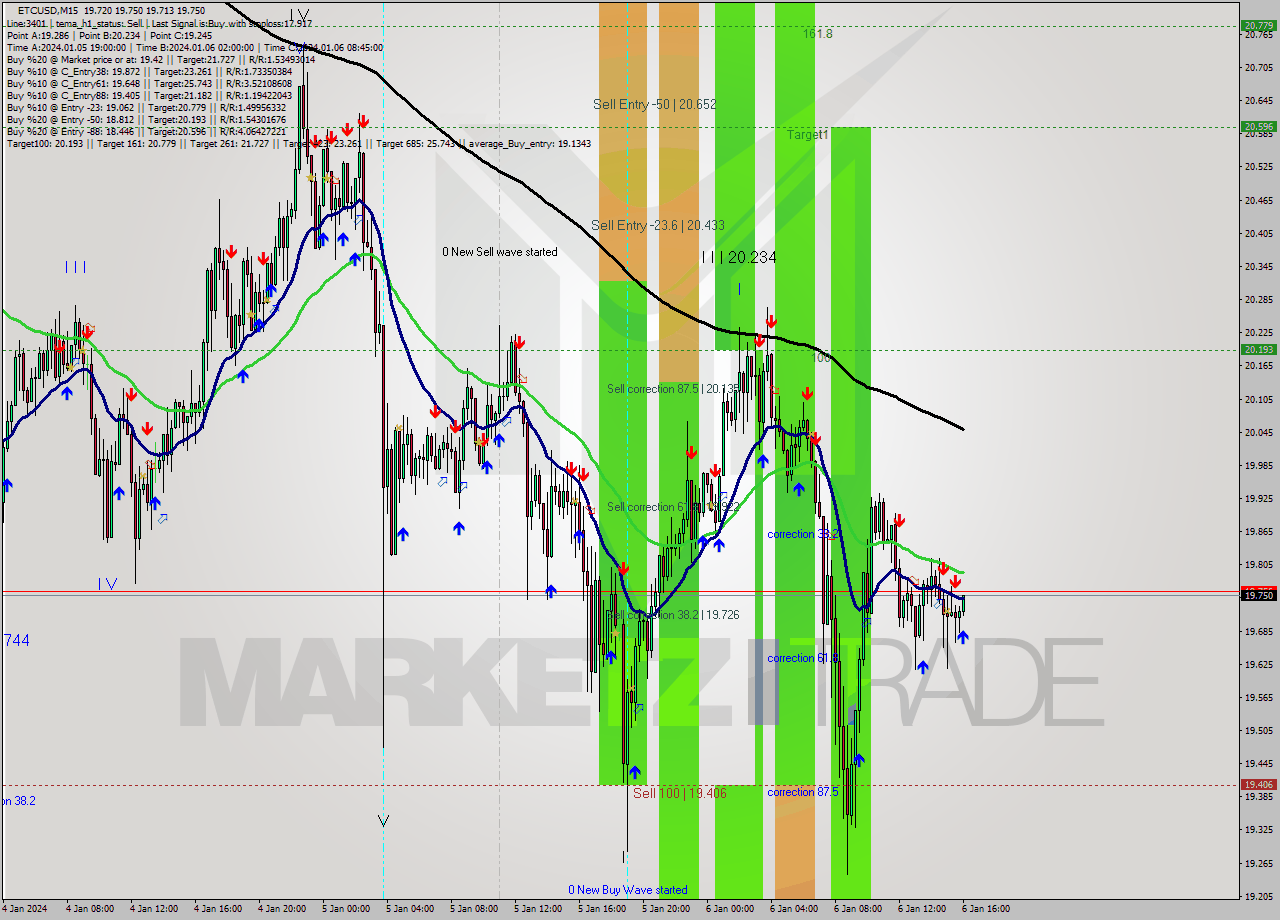Click the green 20.779 price level tag

coord(1258,25)
